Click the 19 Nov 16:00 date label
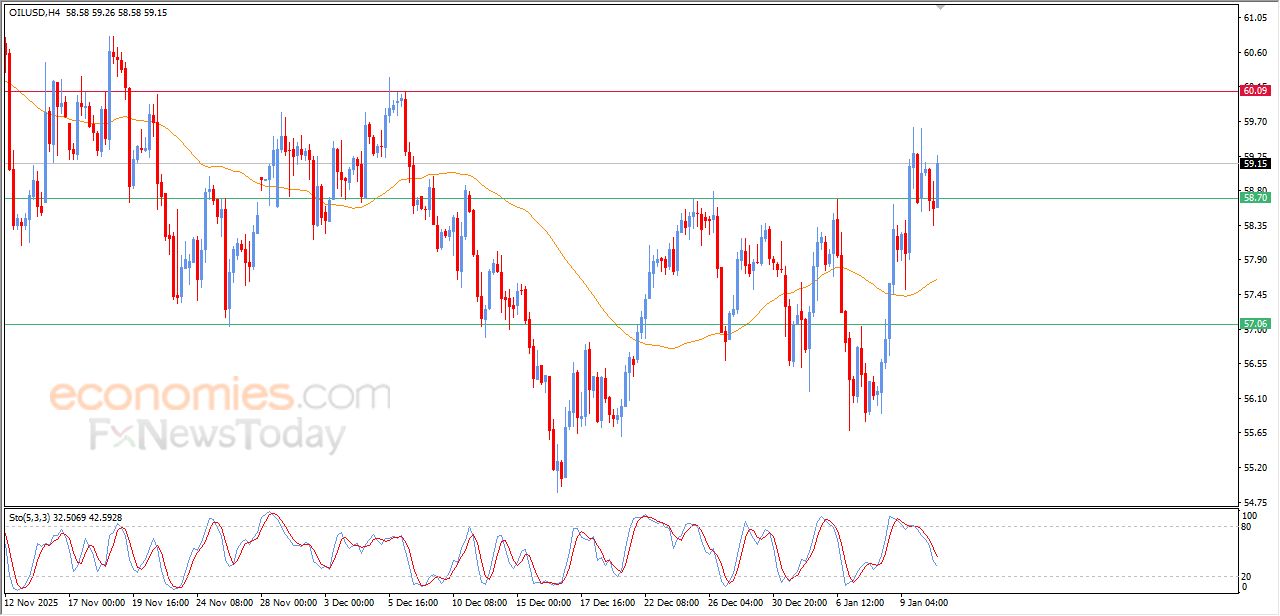Viewport: 1280px width, 616px height. click(161, 603)
